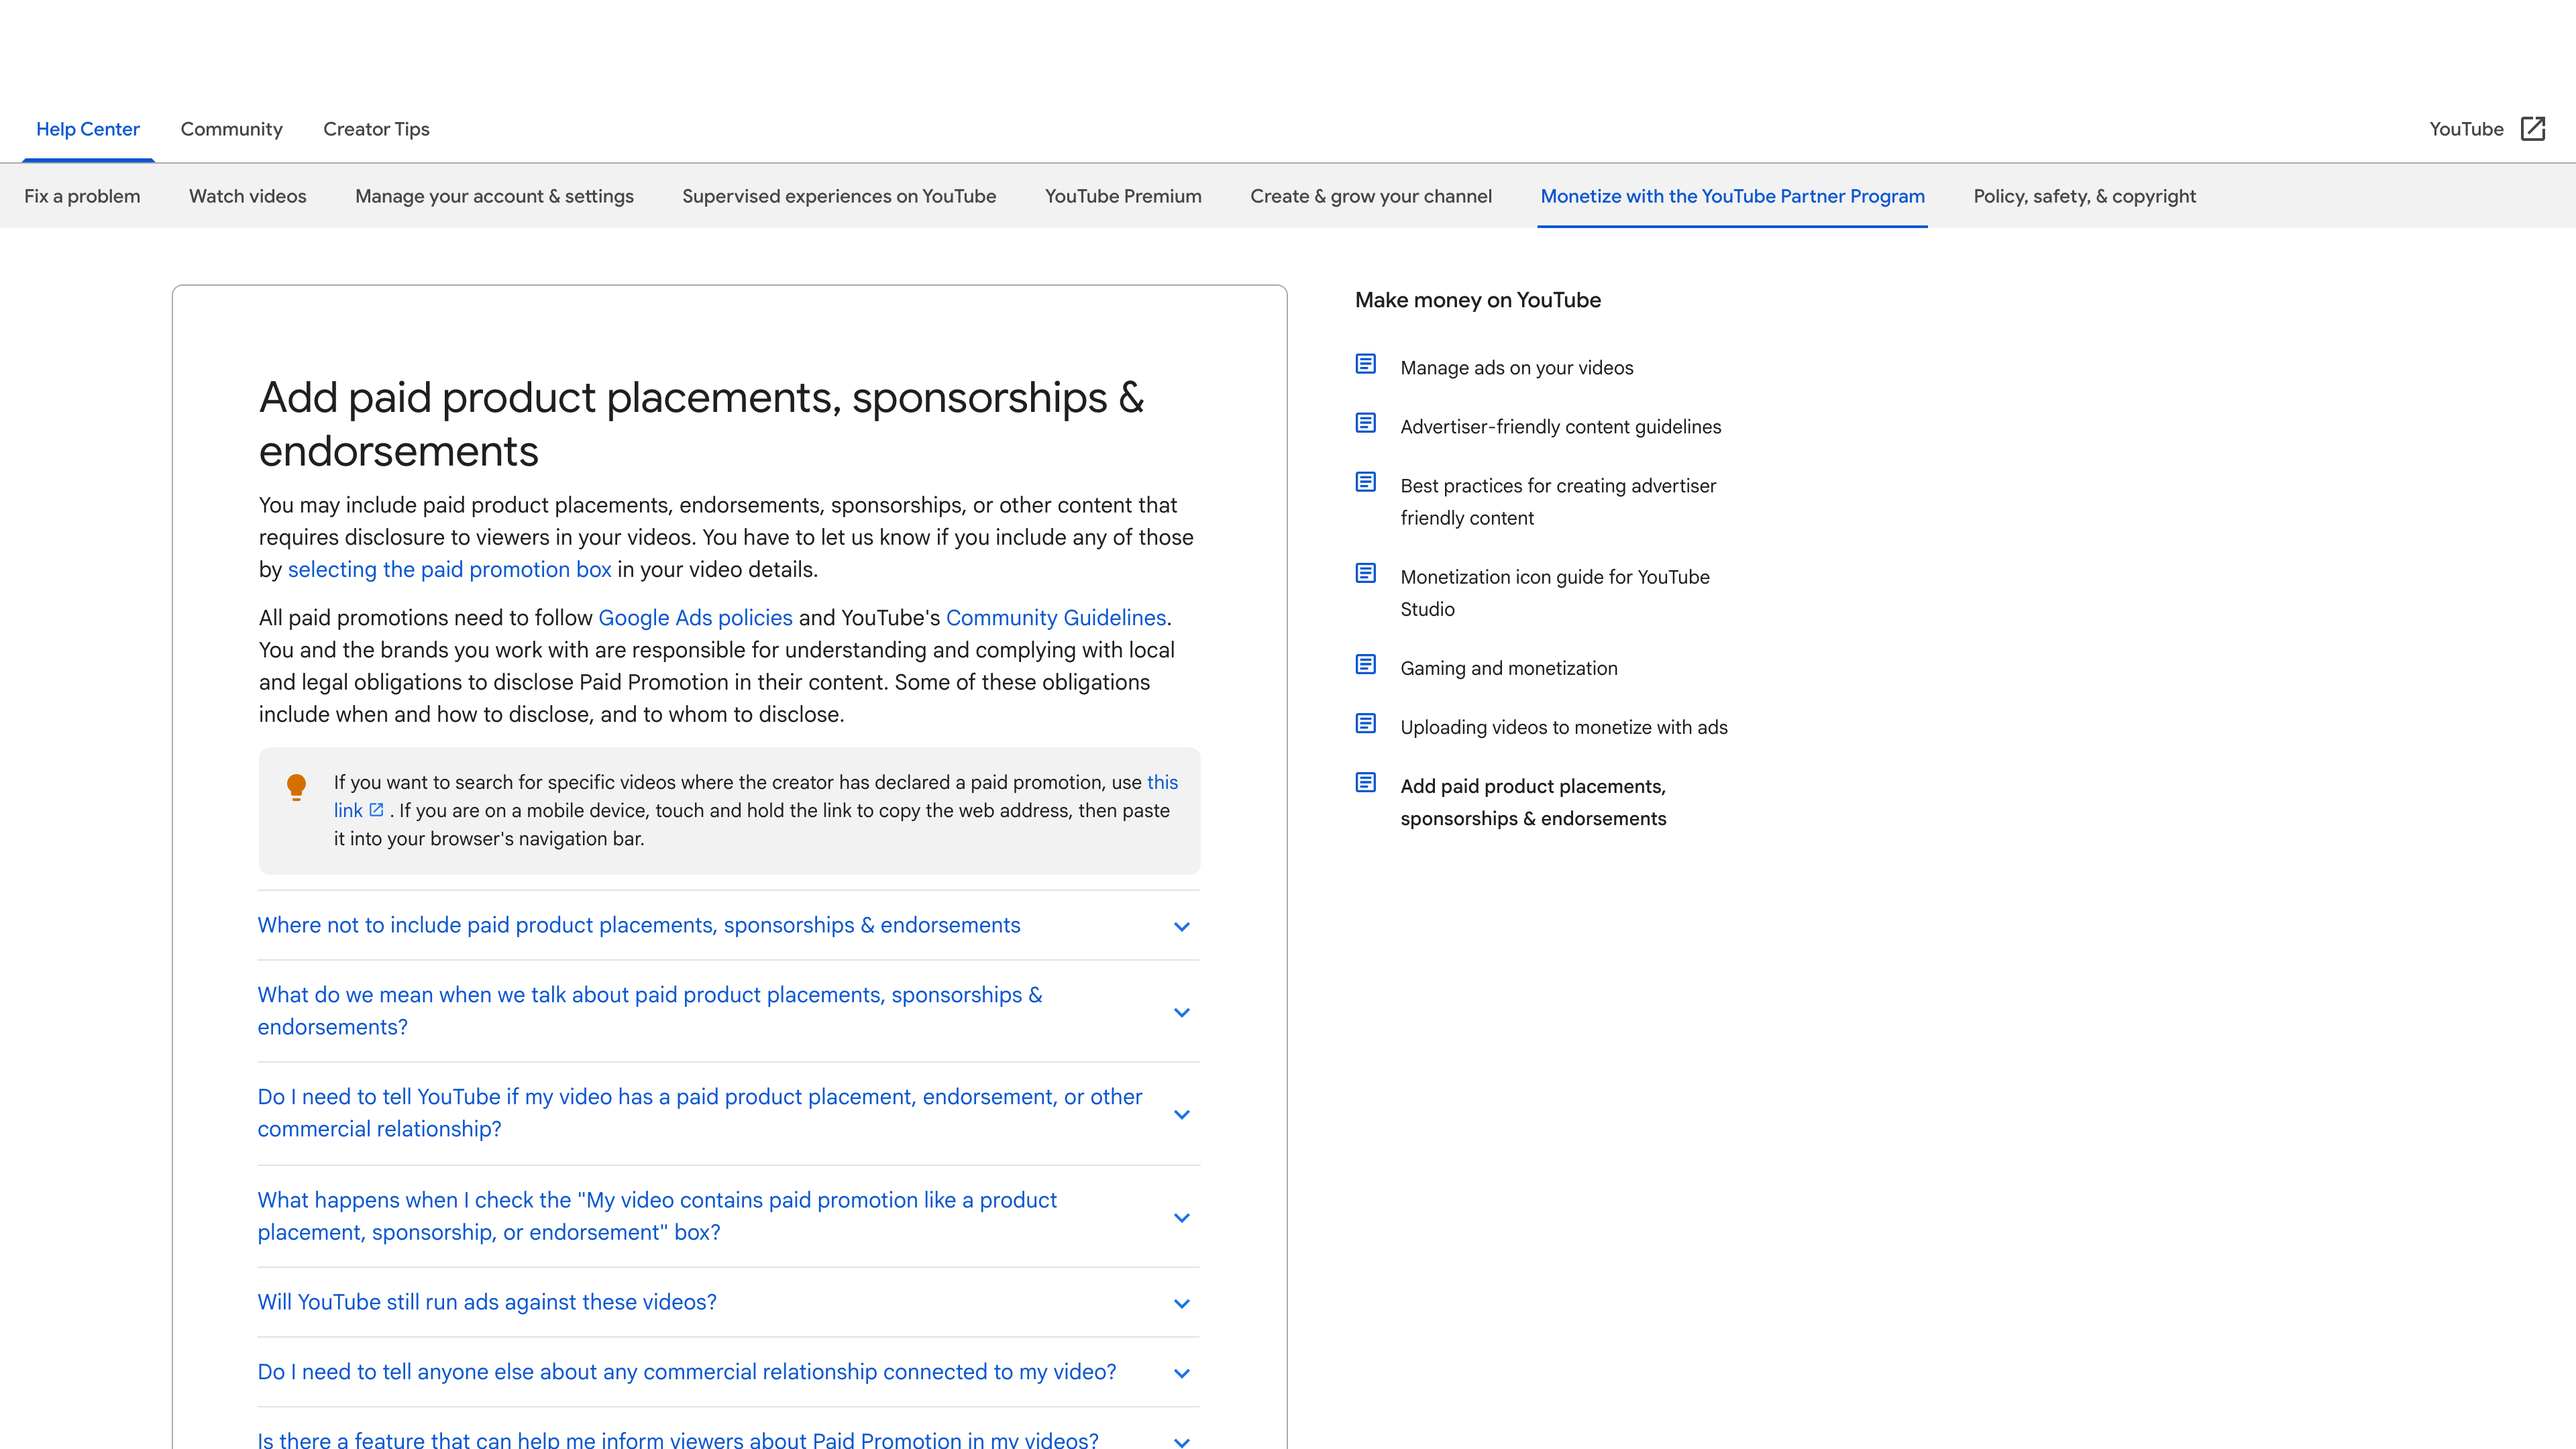Screen dimensions: 2576x1449
Task: Select 'Policy, safety, & copyright' menu item
Action: point(2084,196)
